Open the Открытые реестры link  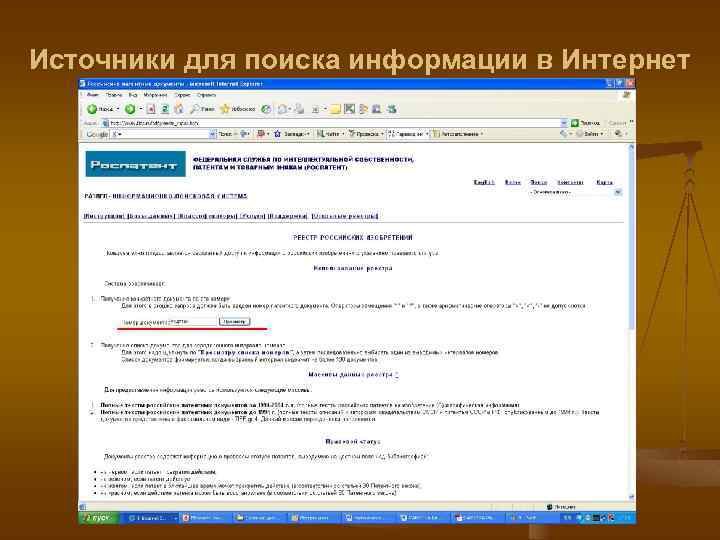click(x=345, y=216)
